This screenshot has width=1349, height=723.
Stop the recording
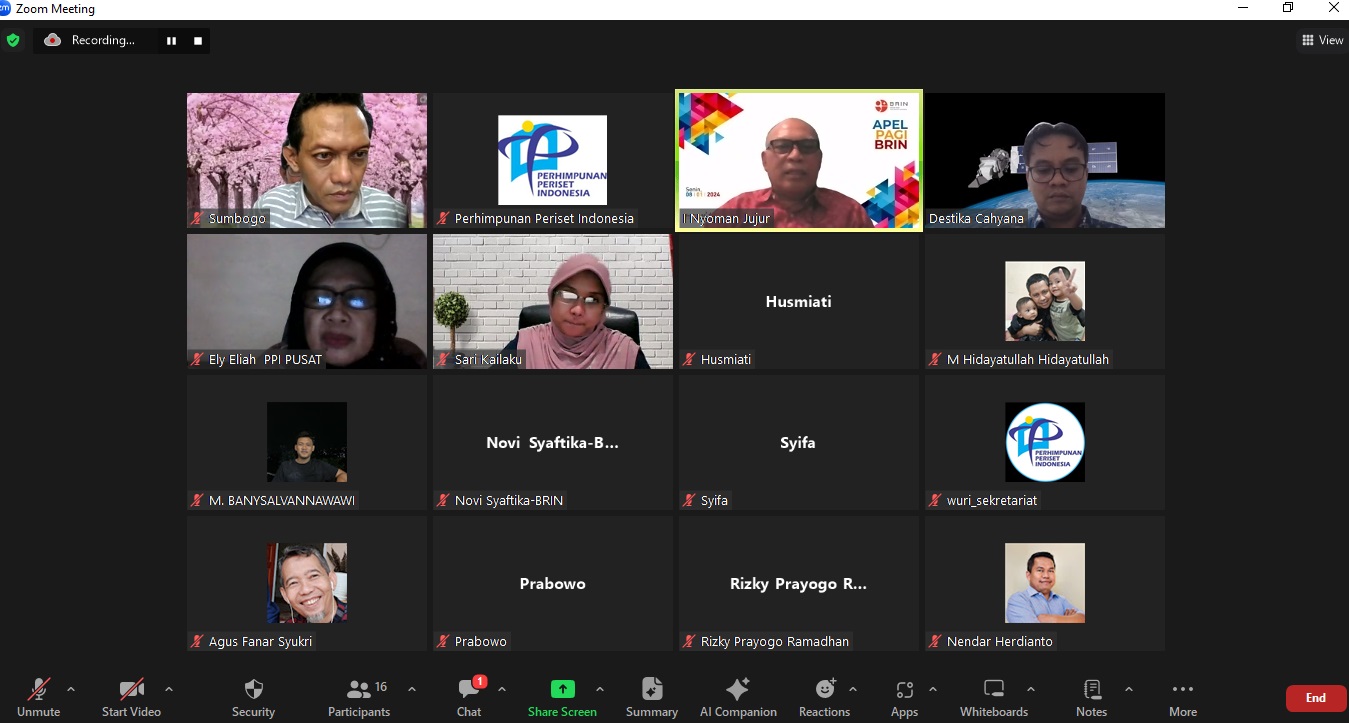(198, 40)
